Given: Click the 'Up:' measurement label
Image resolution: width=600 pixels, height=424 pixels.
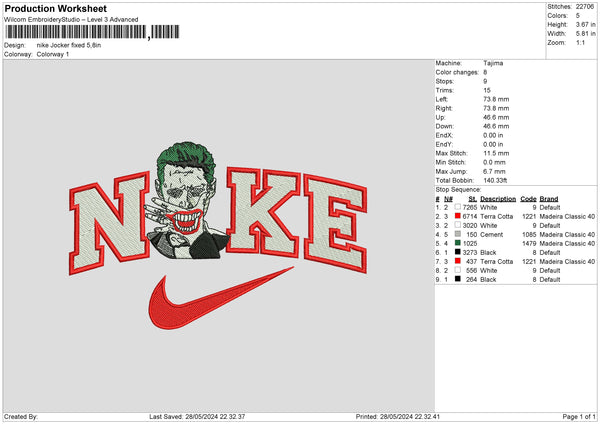Looking at the screenshot, I should tap(440, 117).
